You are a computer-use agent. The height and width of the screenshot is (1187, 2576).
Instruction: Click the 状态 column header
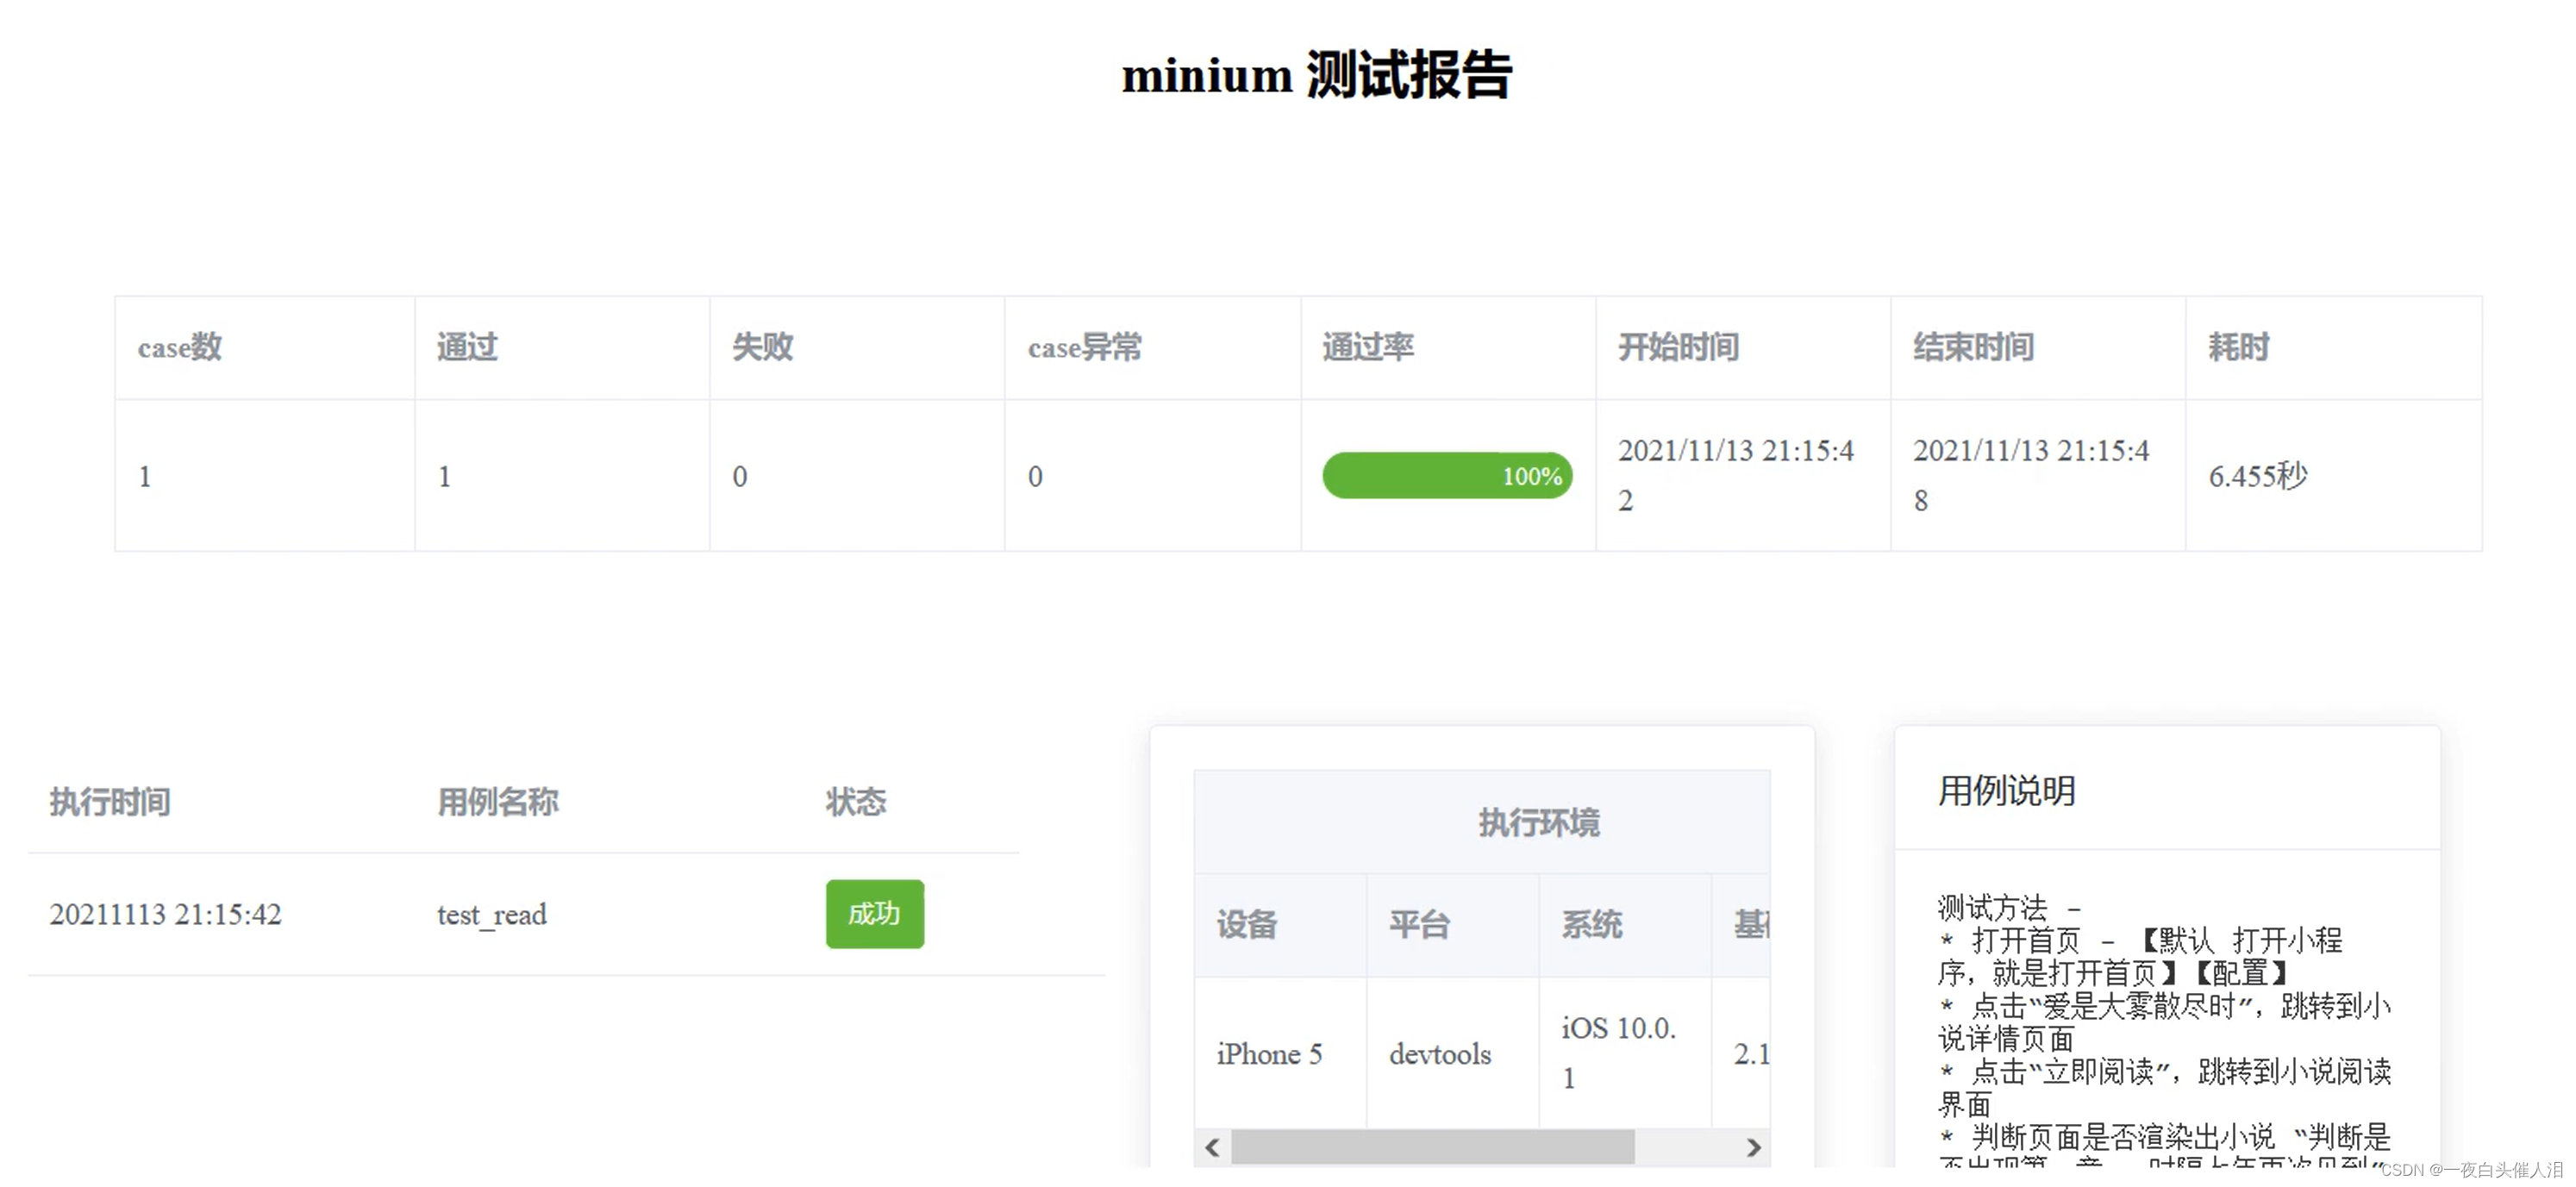coord(856,802)
